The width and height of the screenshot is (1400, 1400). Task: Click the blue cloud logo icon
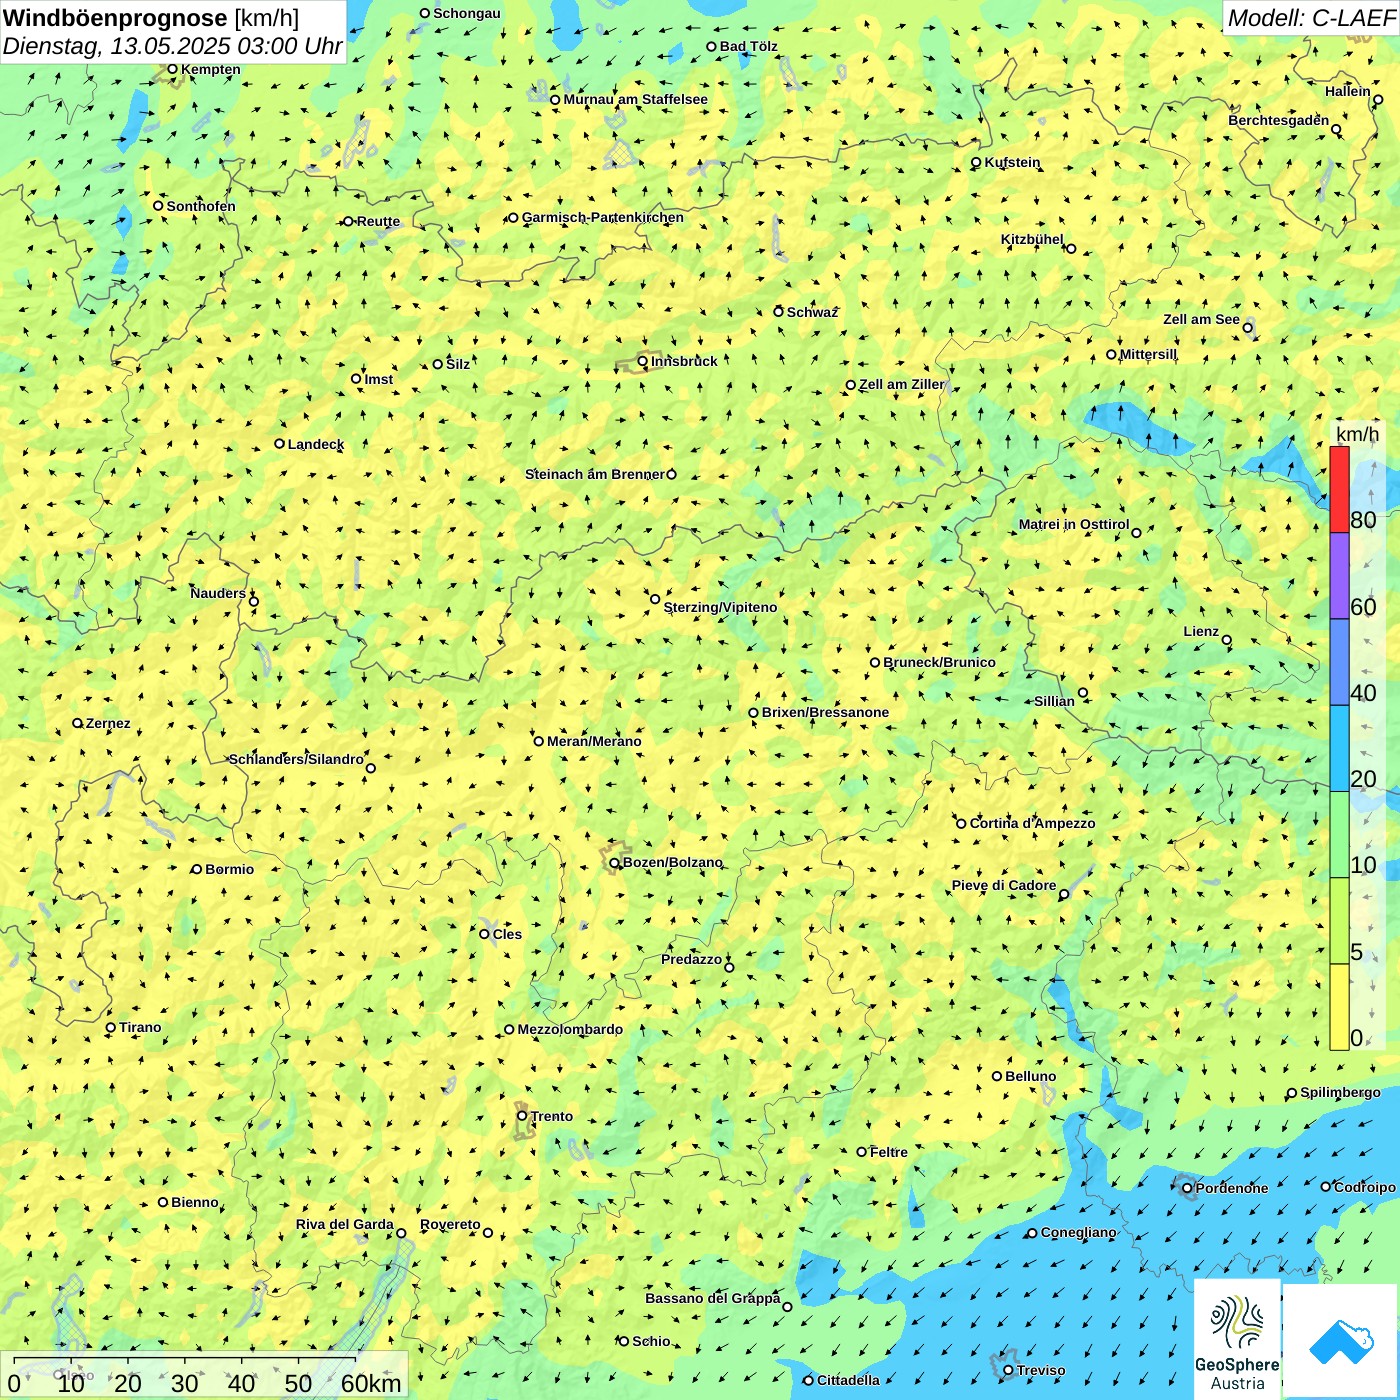[1341, 1341]
